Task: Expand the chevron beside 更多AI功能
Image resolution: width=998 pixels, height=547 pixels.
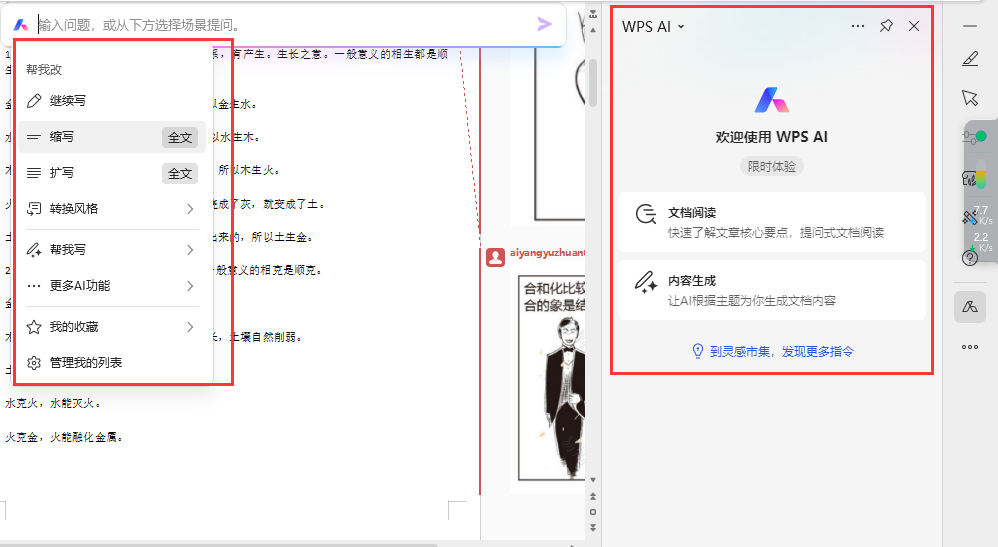Action: pos(190,286)
